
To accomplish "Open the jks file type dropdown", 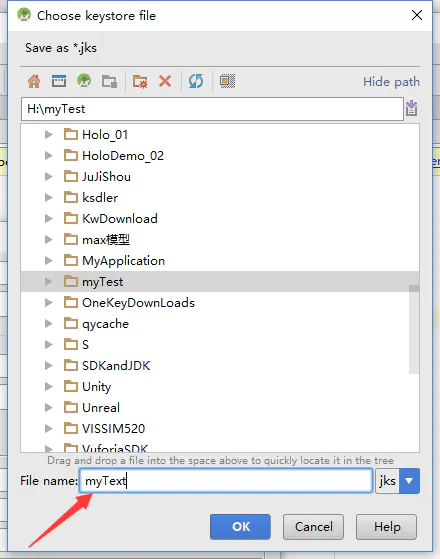I will (x=409, y=481).
